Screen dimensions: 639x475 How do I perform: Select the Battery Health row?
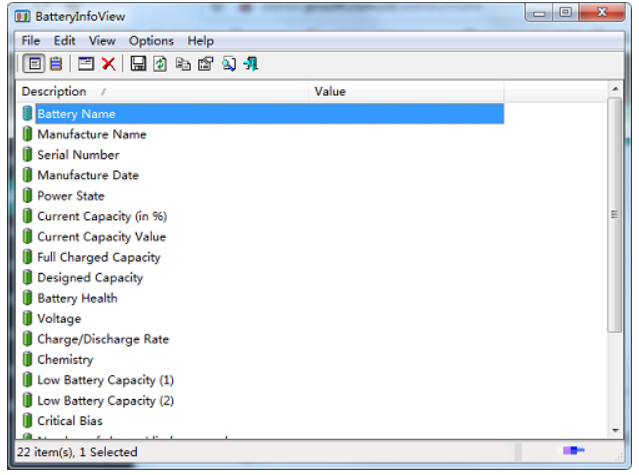pos(77,298)
